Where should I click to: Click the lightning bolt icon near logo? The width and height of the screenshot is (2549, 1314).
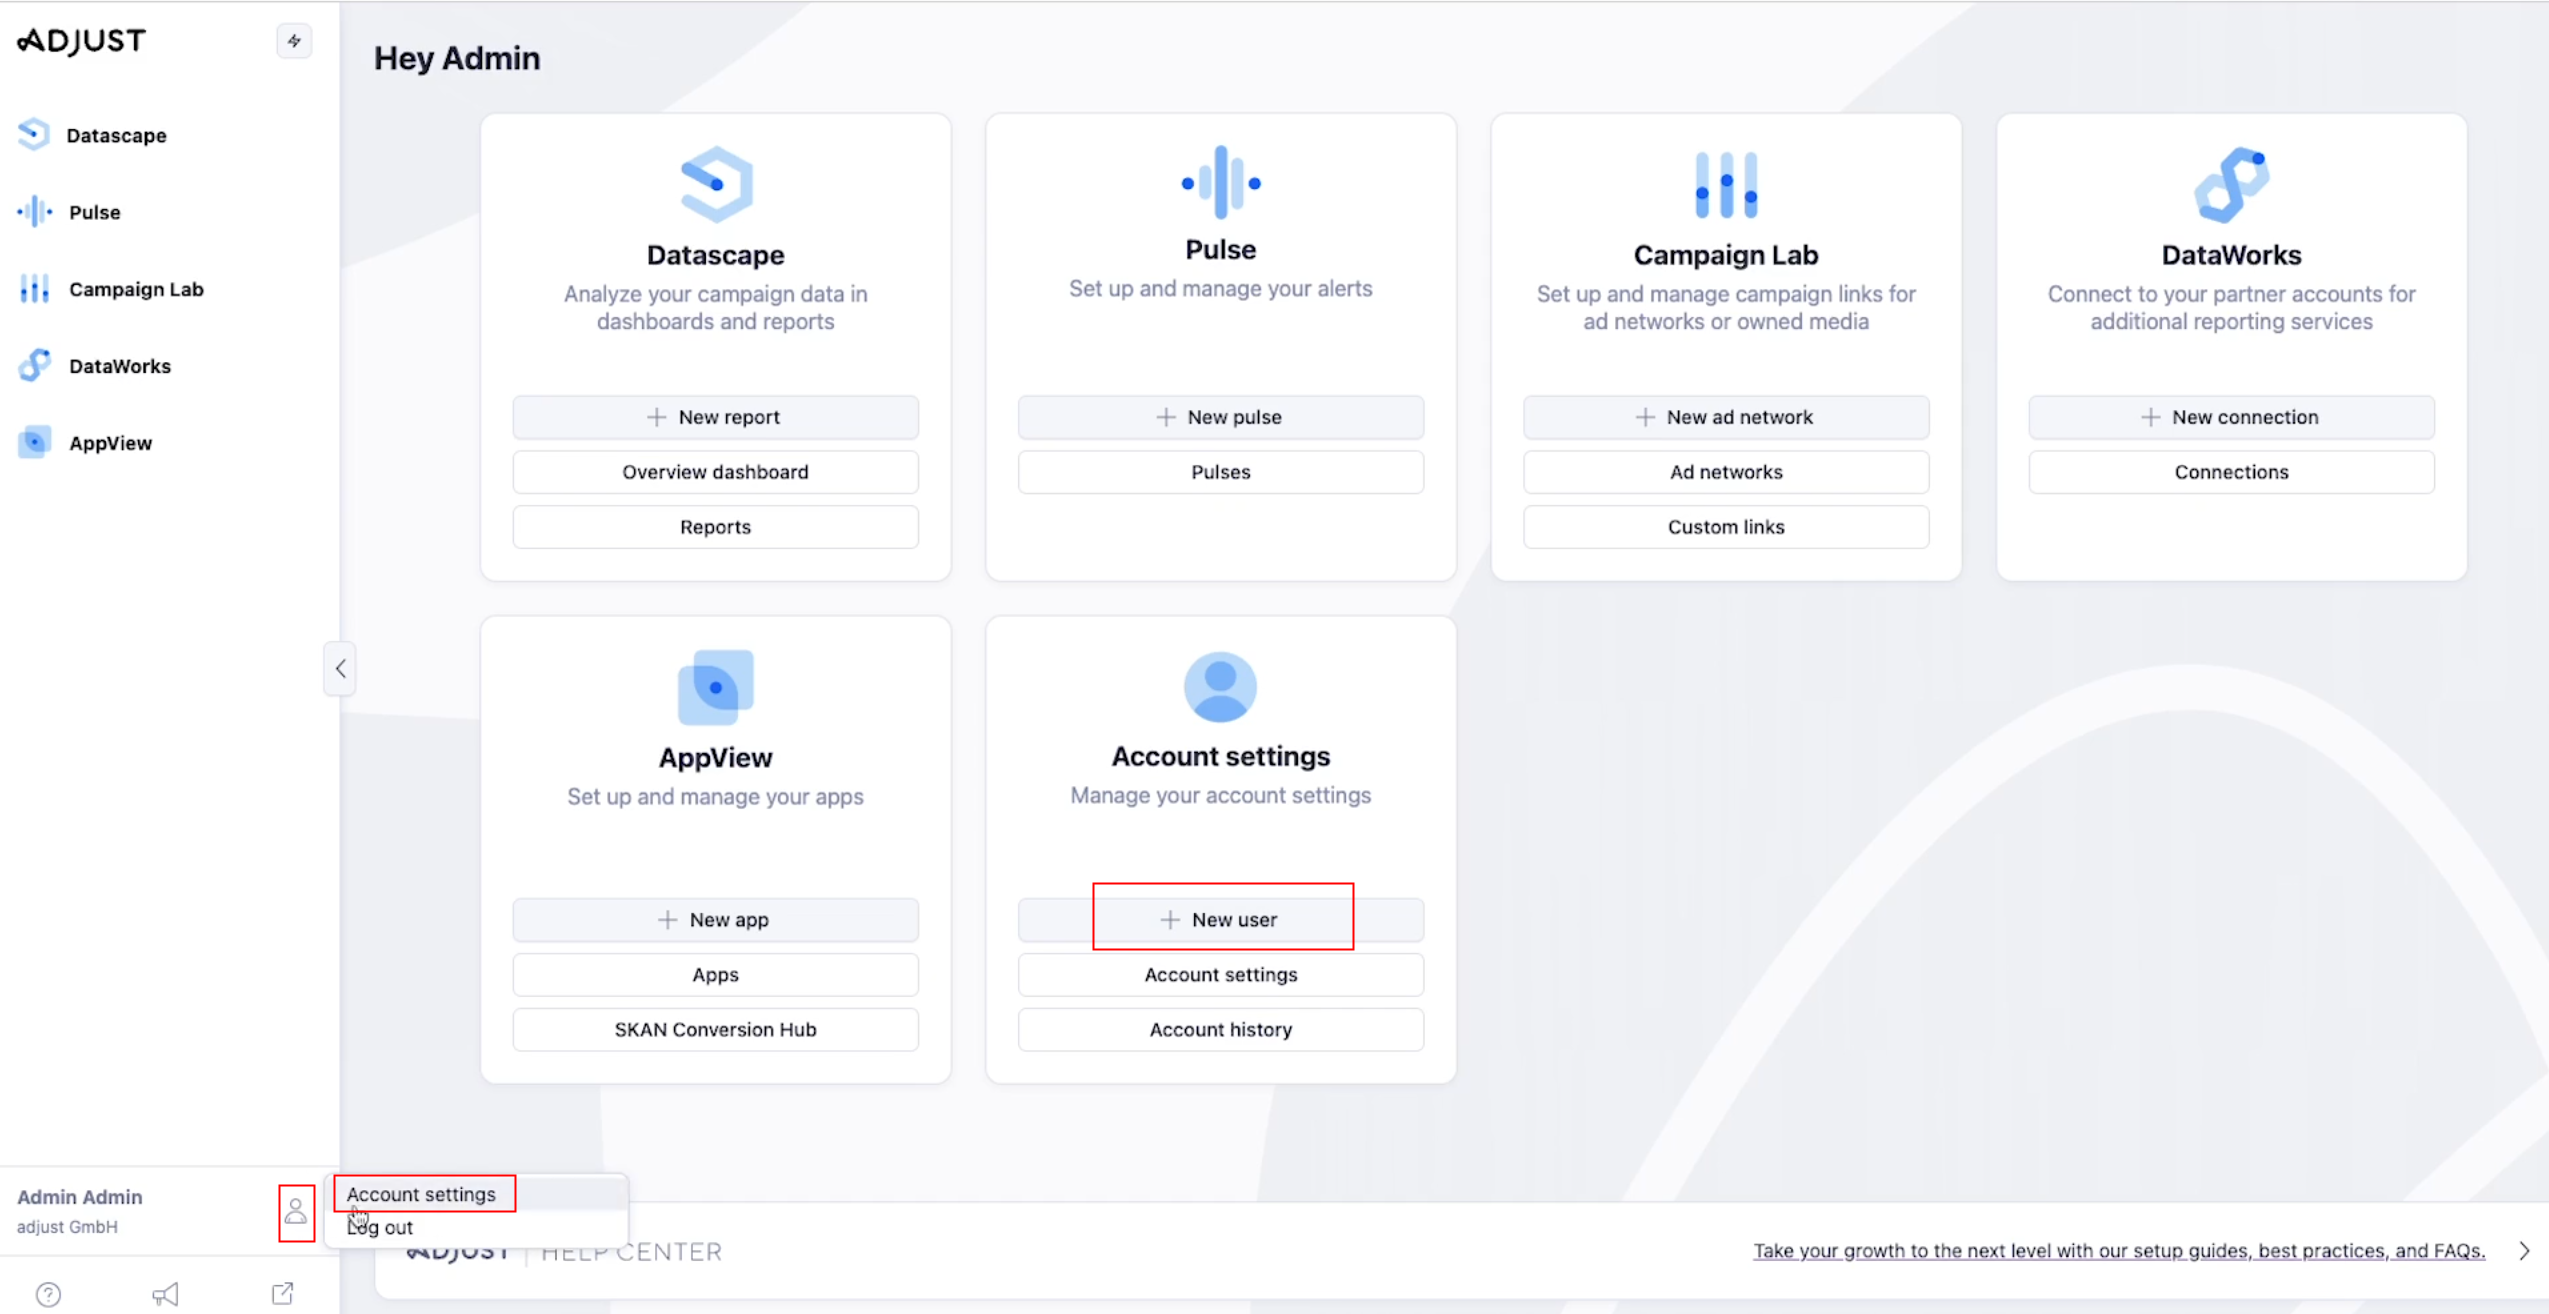[294, 41]
